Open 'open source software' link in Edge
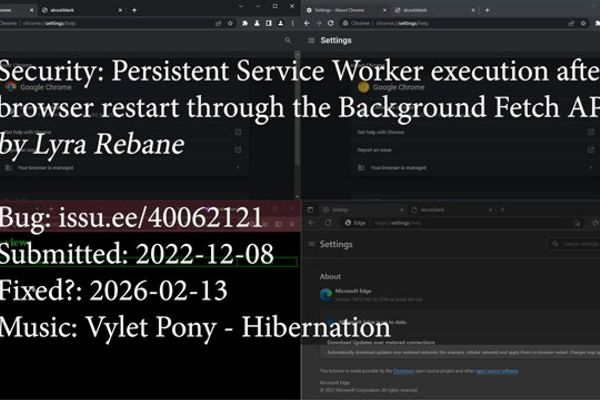Viewport: 600px width, 400px height. (x=497, y=371)
